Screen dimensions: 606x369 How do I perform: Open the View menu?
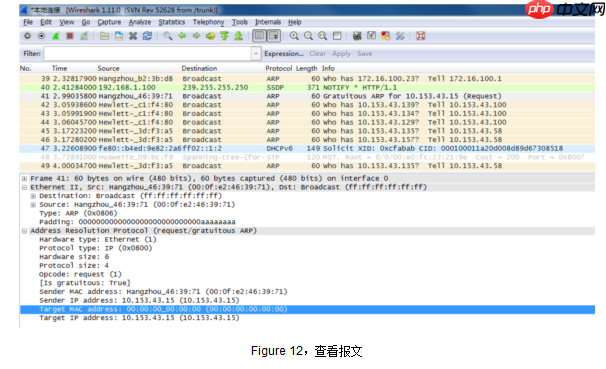[x=66, y=22]
